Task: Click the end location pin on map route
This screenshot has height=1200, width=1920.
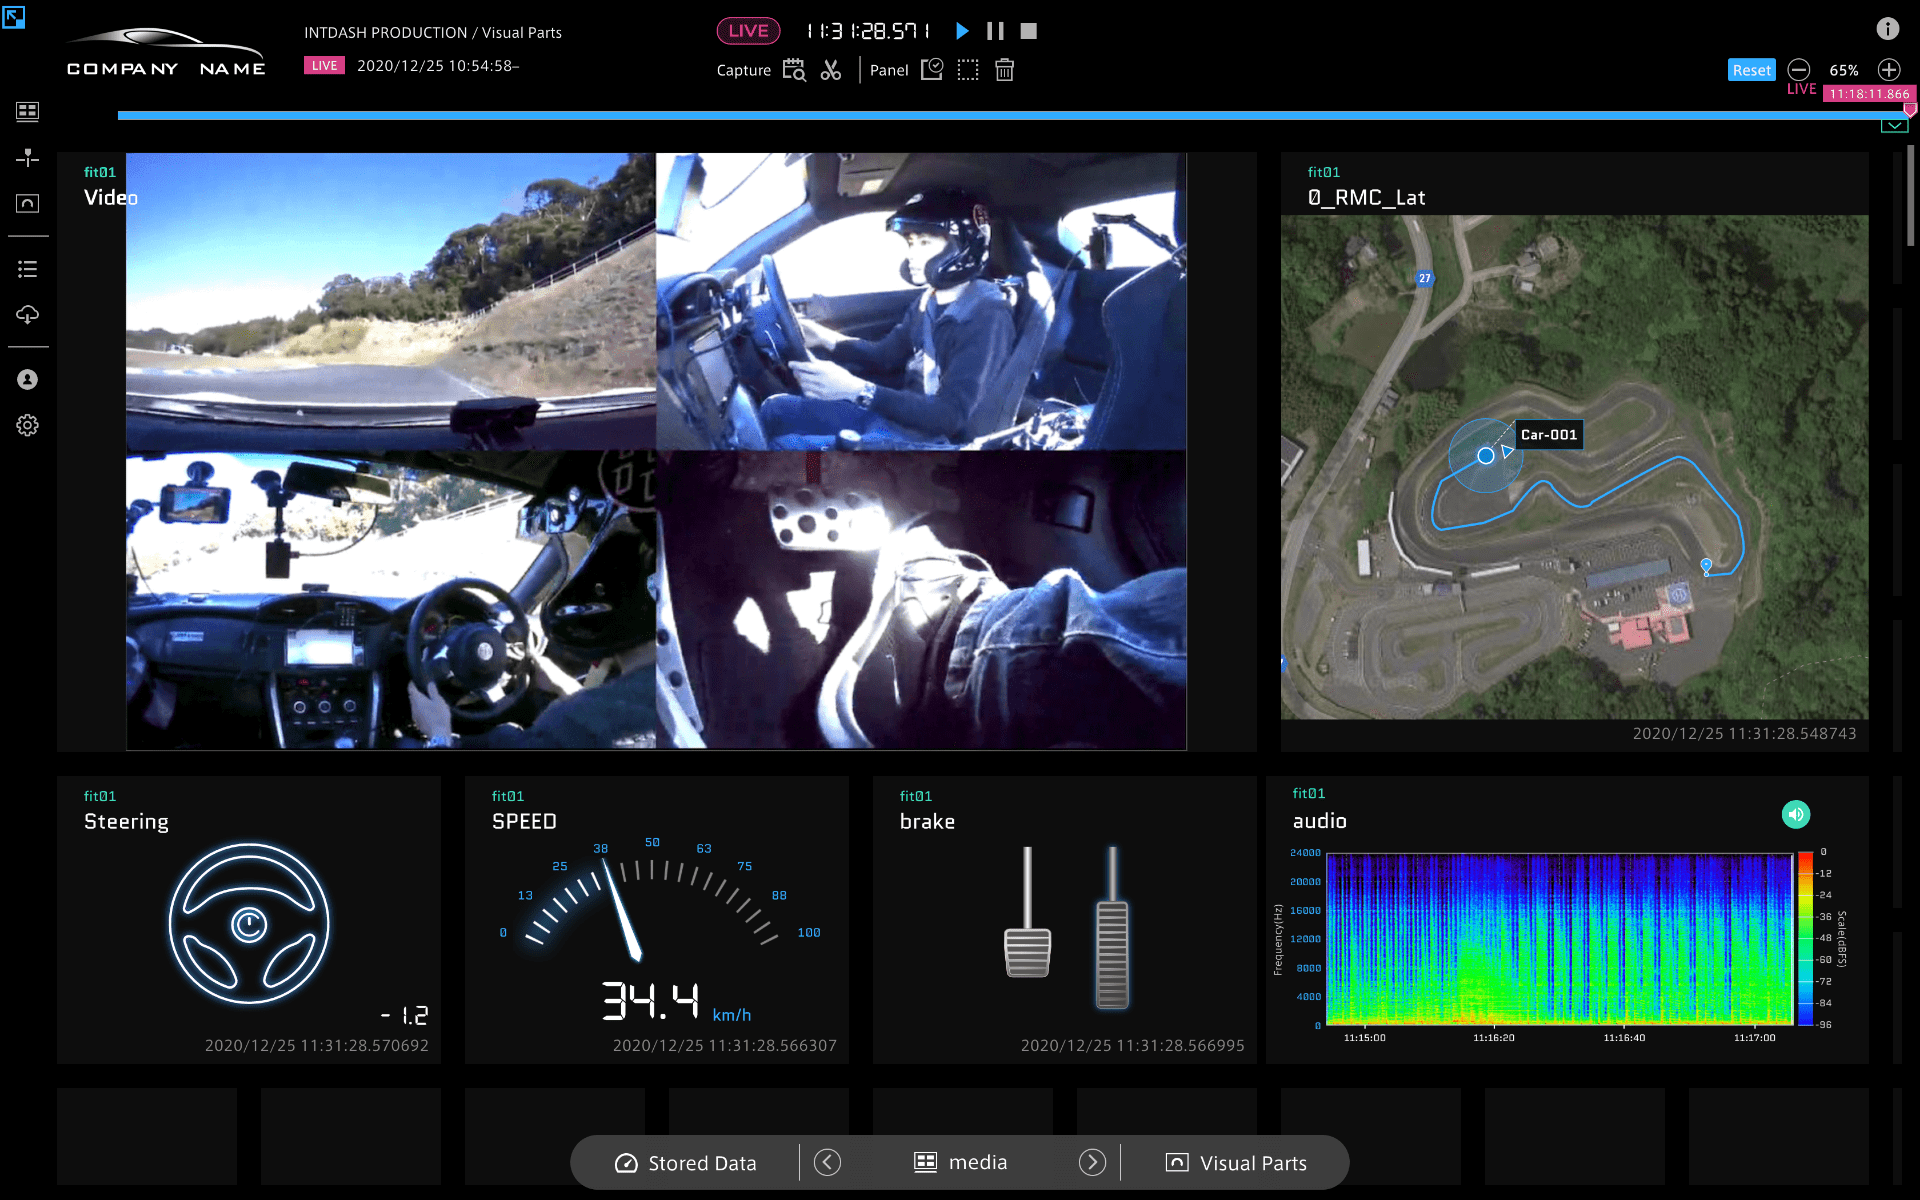Action: (x=1706, y=567)
